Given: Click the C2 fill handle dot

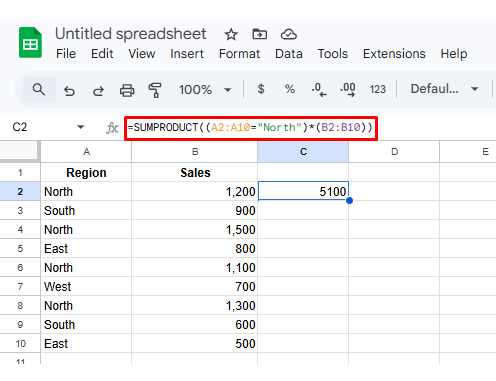Looking at the screenshot, I should (x=349, y=201).
